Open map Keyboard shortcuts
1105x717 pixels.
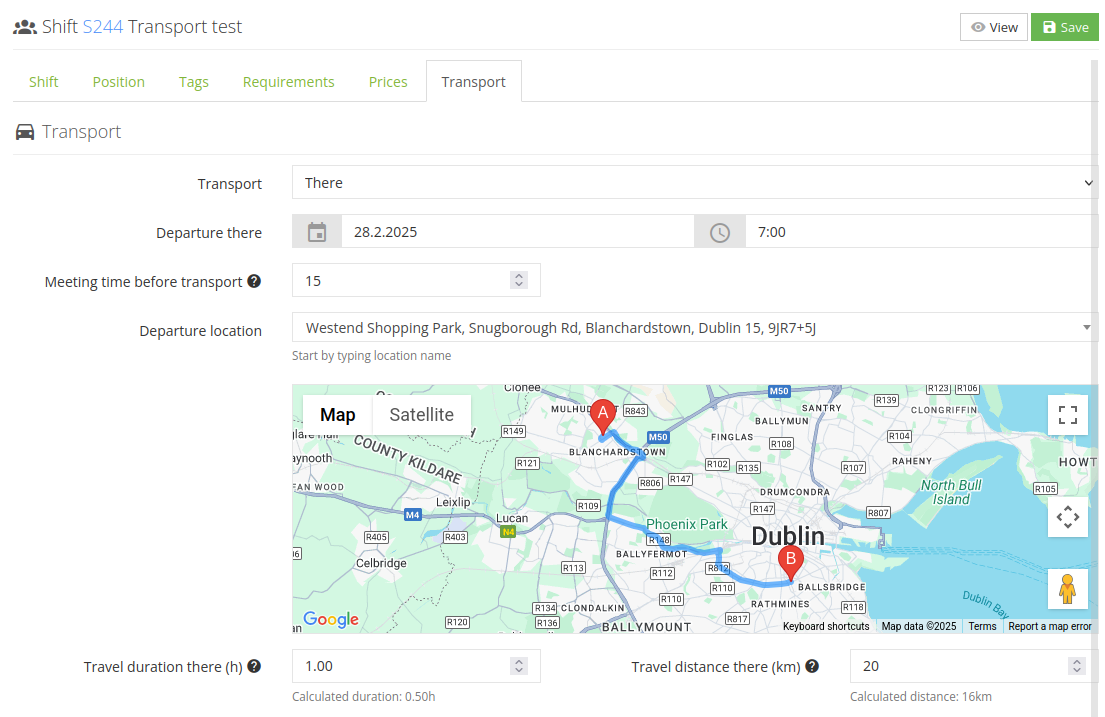point(826,626)
